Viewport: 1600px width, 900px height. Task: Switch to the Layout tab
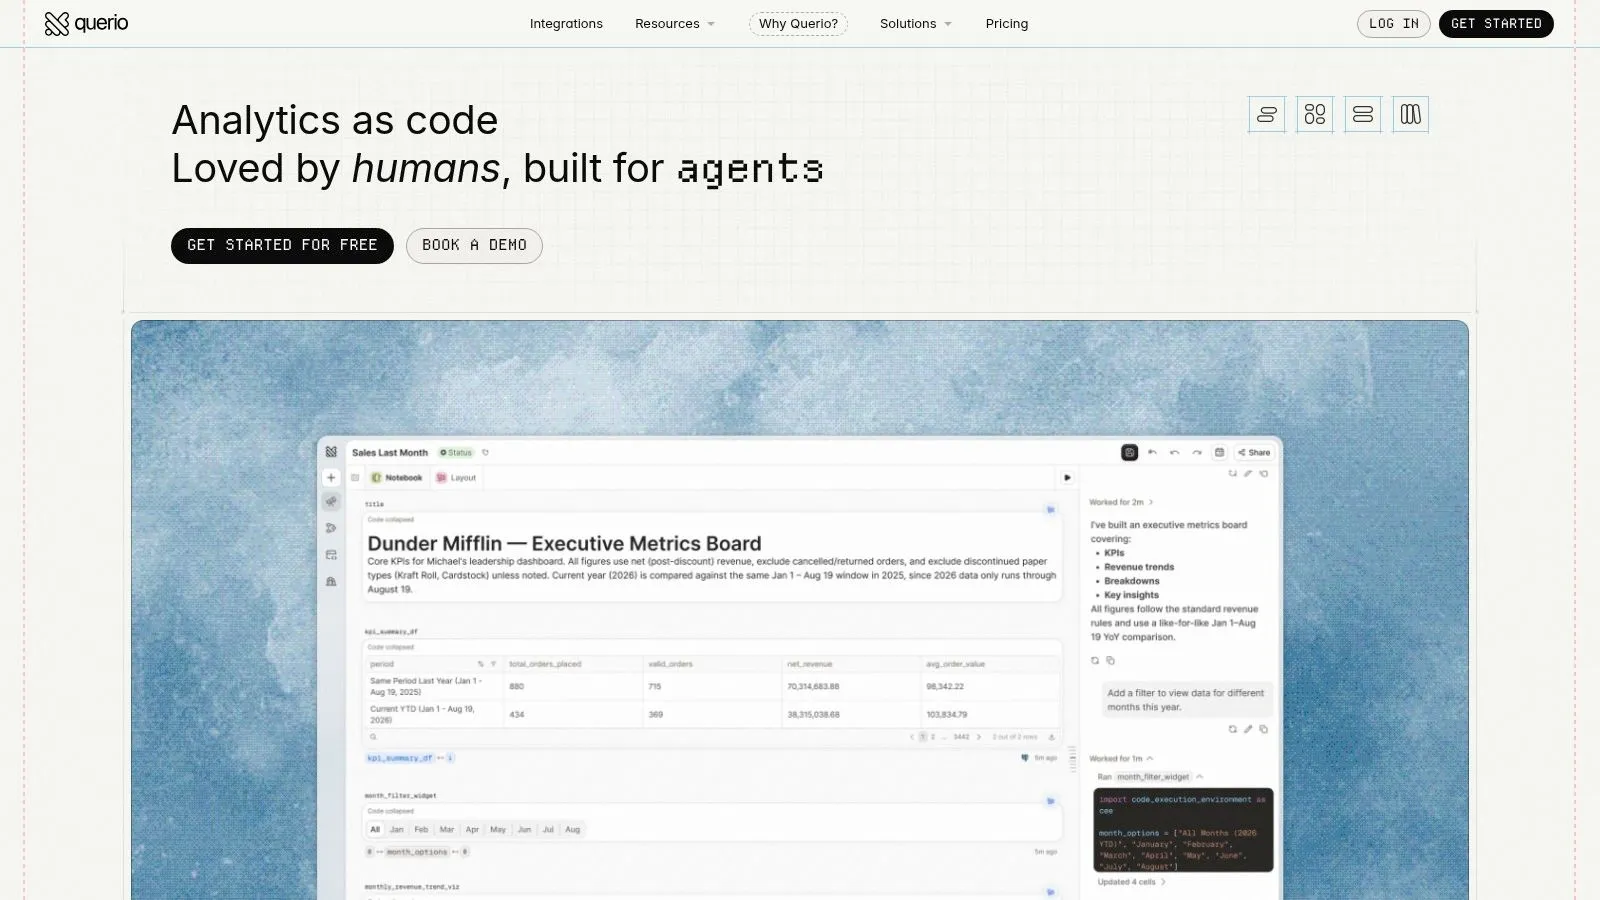coord(456,478)
